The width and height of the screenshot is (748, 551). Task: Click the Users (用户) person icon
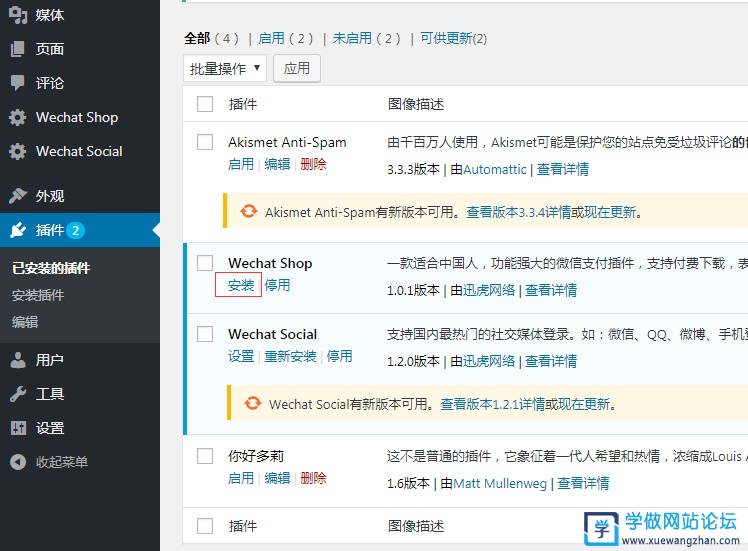17,360
